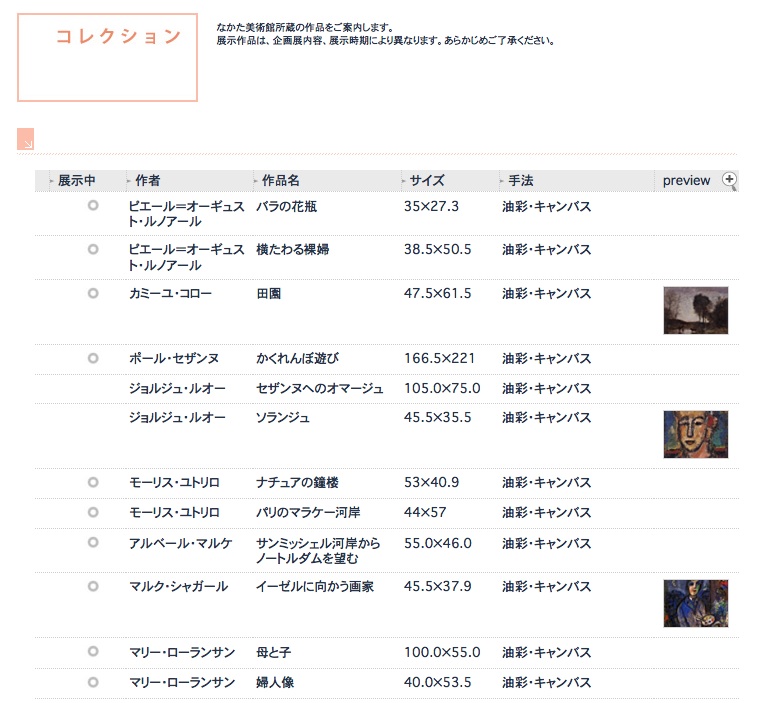Viewport: 768px width, 703px height.
Task: Select the title イーゼルに向かう画家
Action: pyautogui.click(x=315, y=586)
